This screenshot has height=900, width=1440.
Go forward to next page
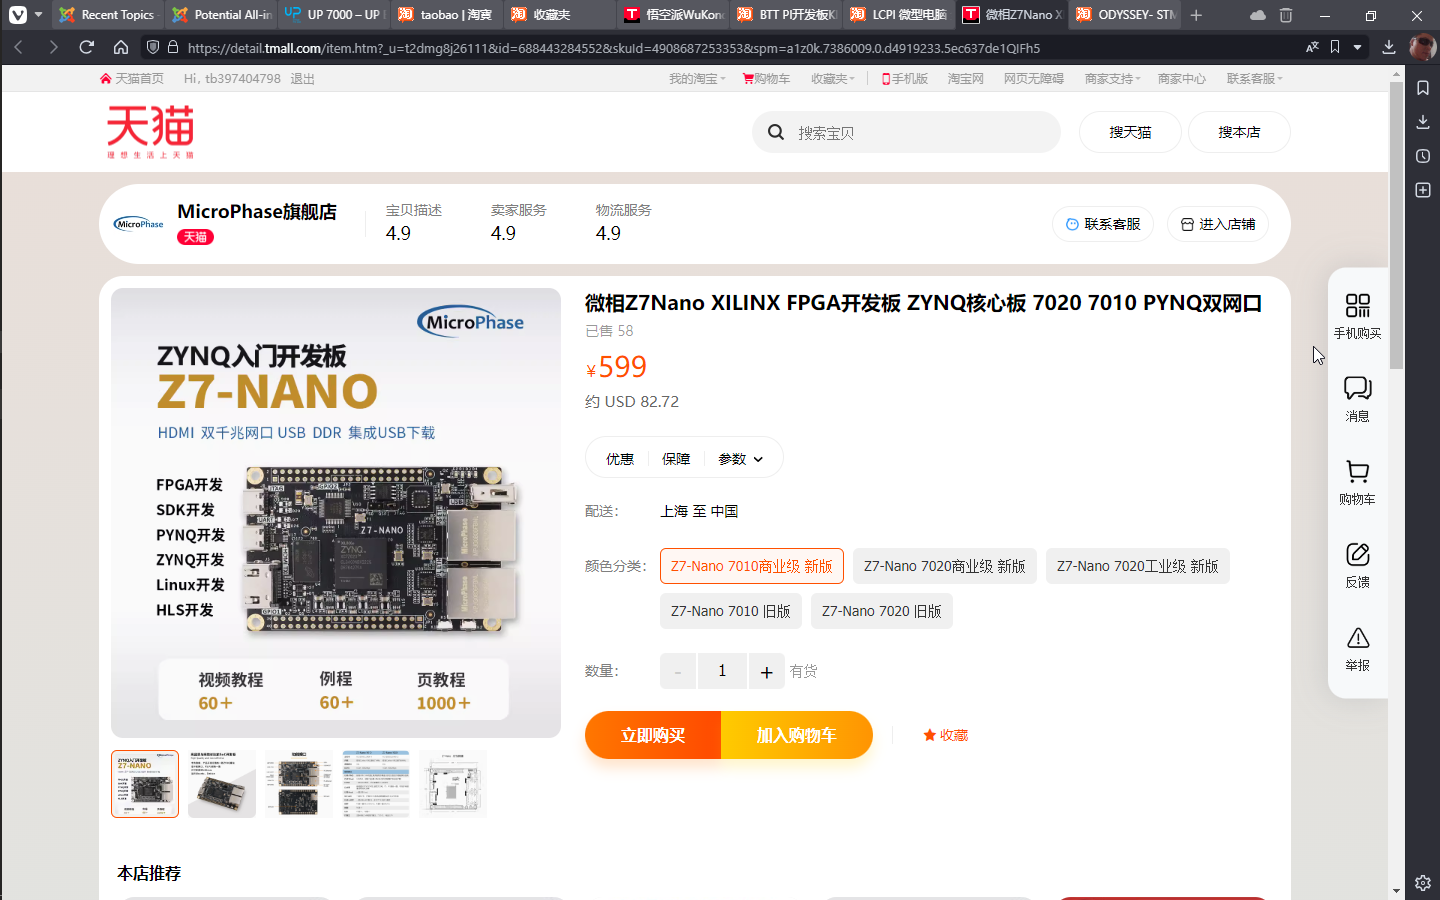point(53,47)
